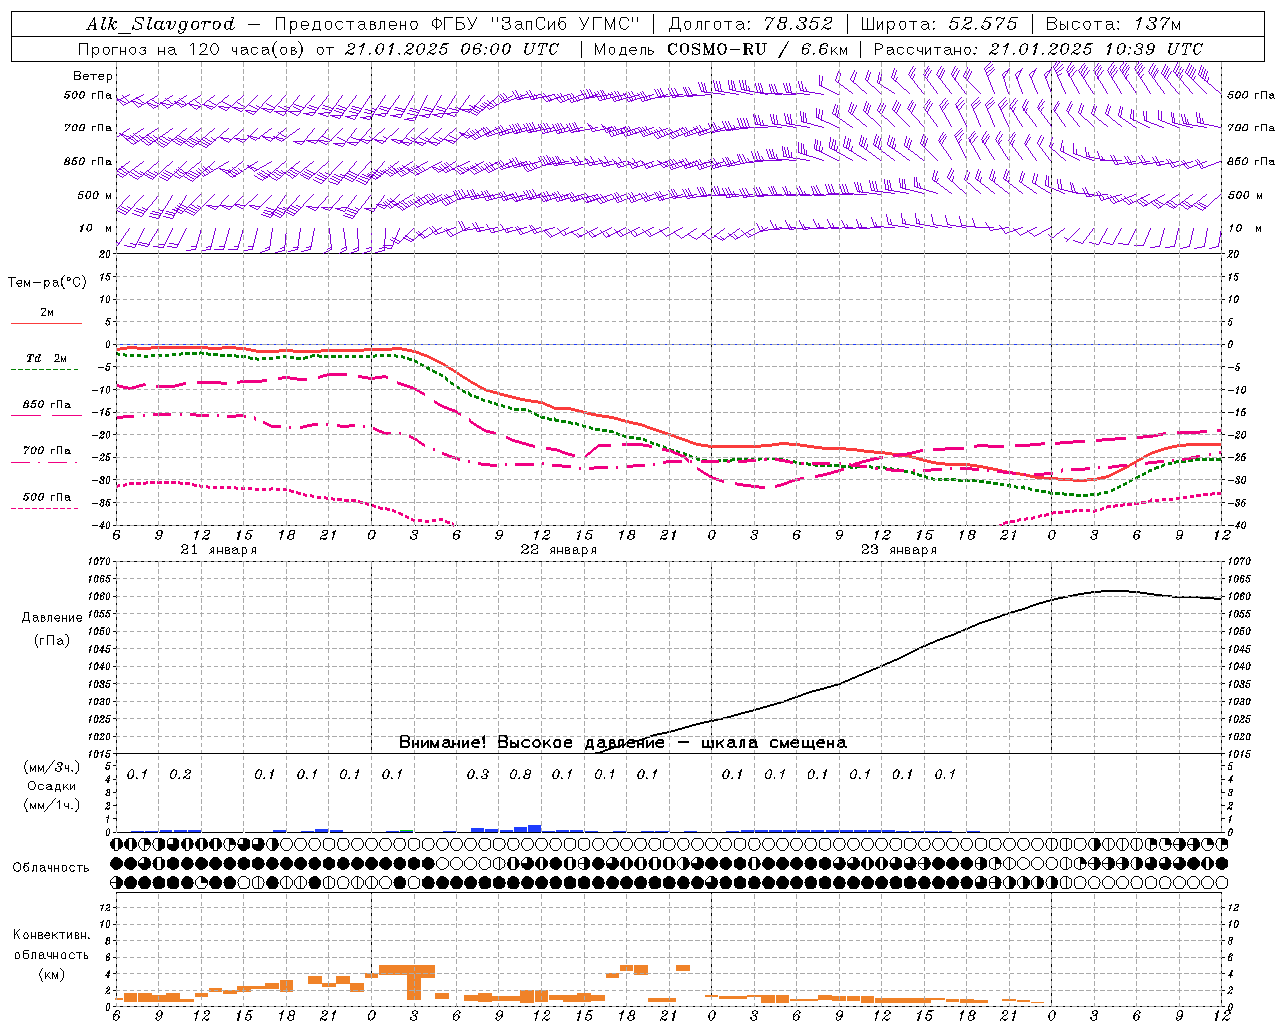This screenshot has width=1280, height=1024.
Task: Select the 0.8 precipitation value
Action: [520, 774]
